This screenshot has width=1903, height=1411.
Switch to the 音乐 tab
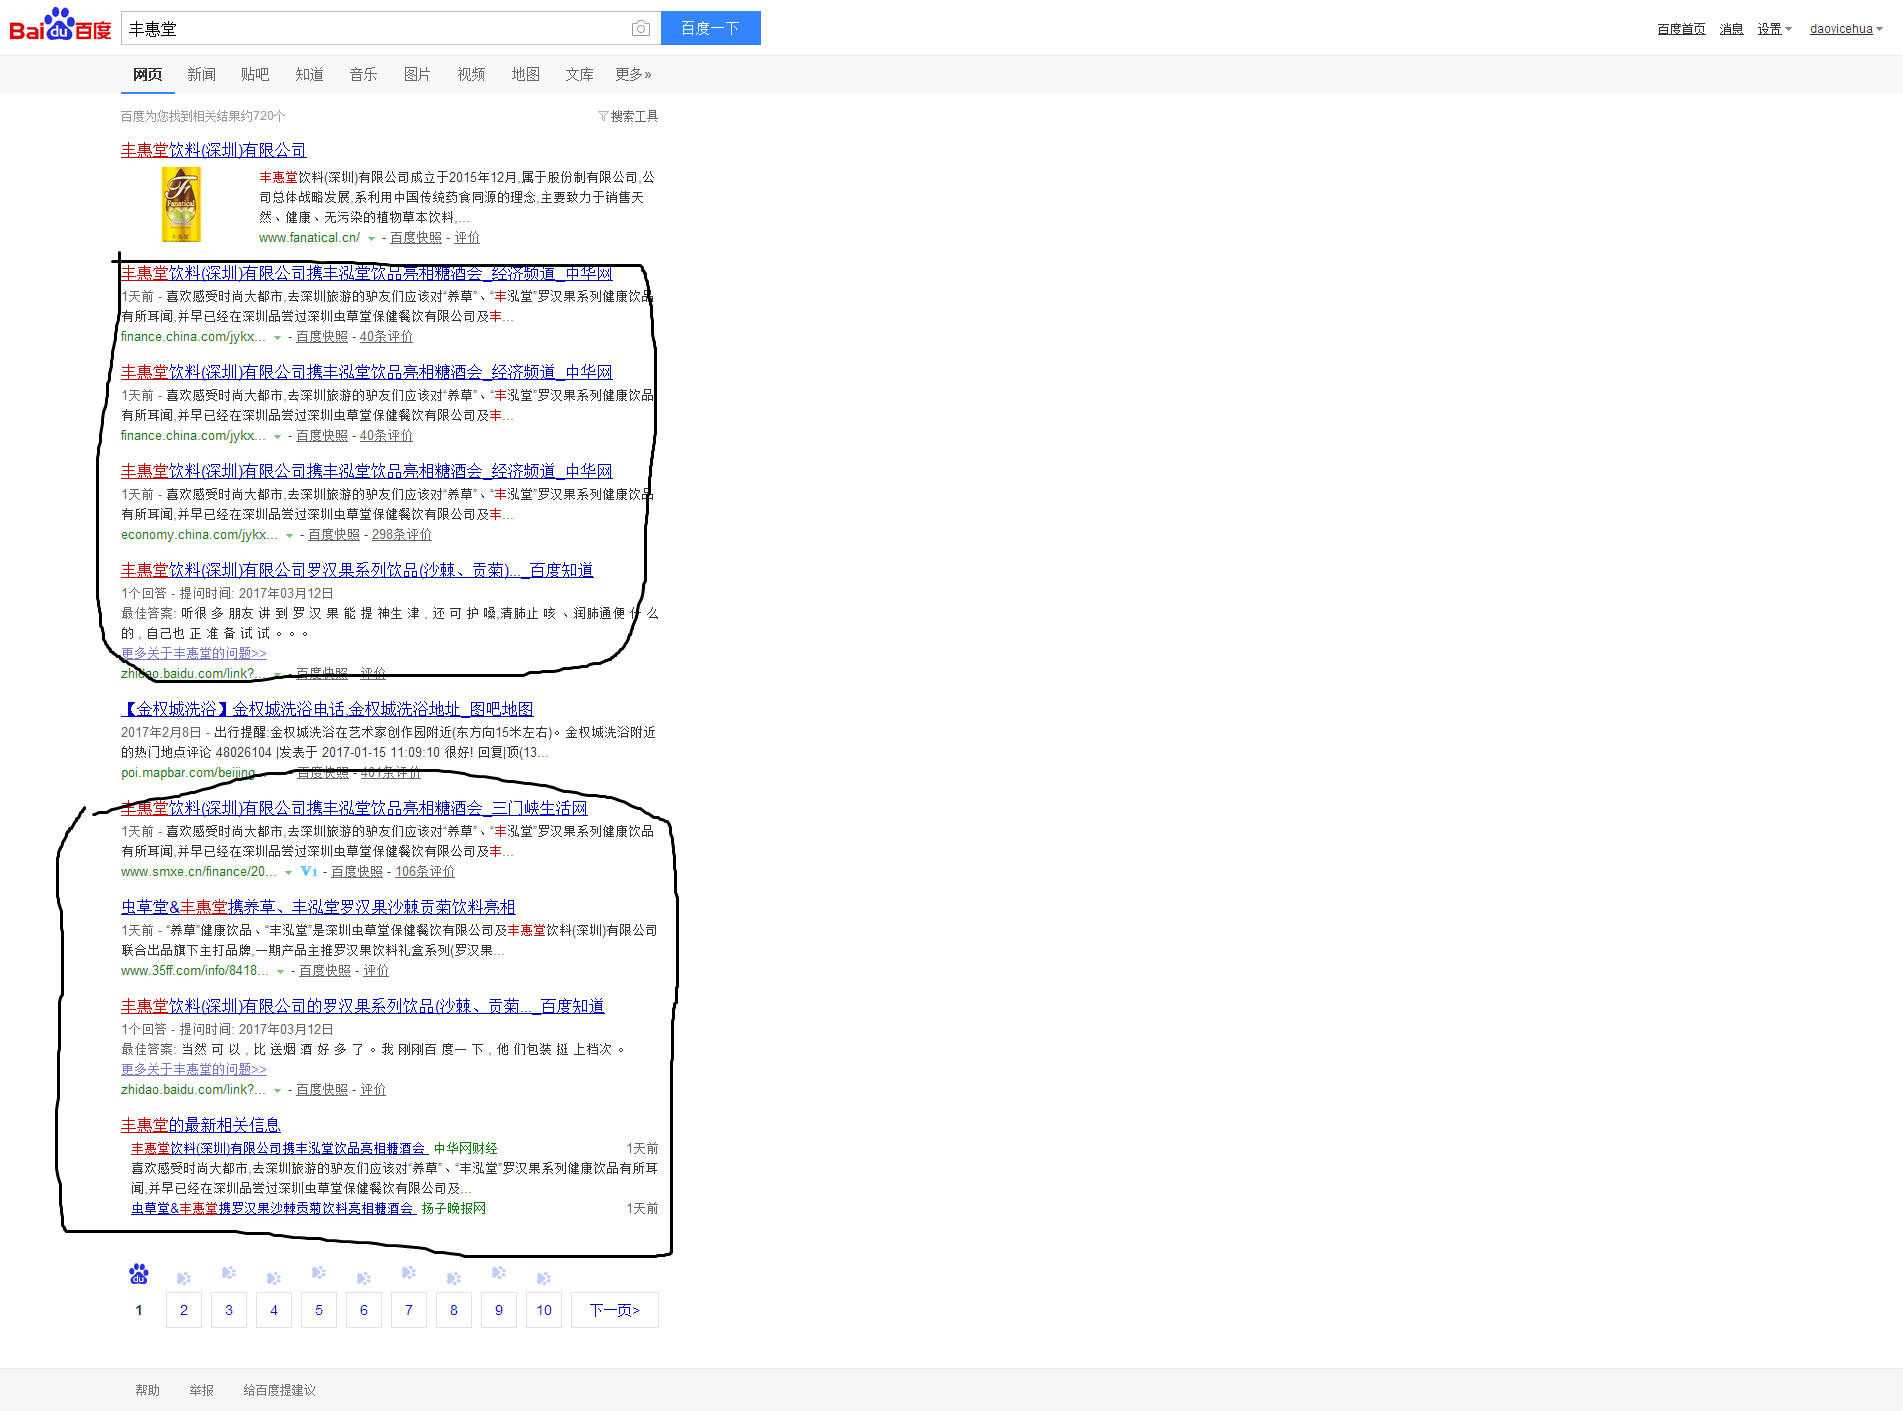click(363, 74)
